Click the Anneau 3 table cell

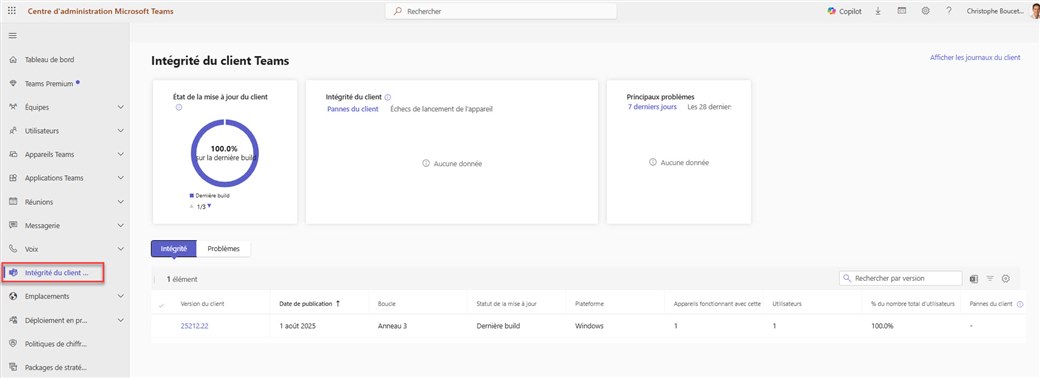tap(392, 326)
